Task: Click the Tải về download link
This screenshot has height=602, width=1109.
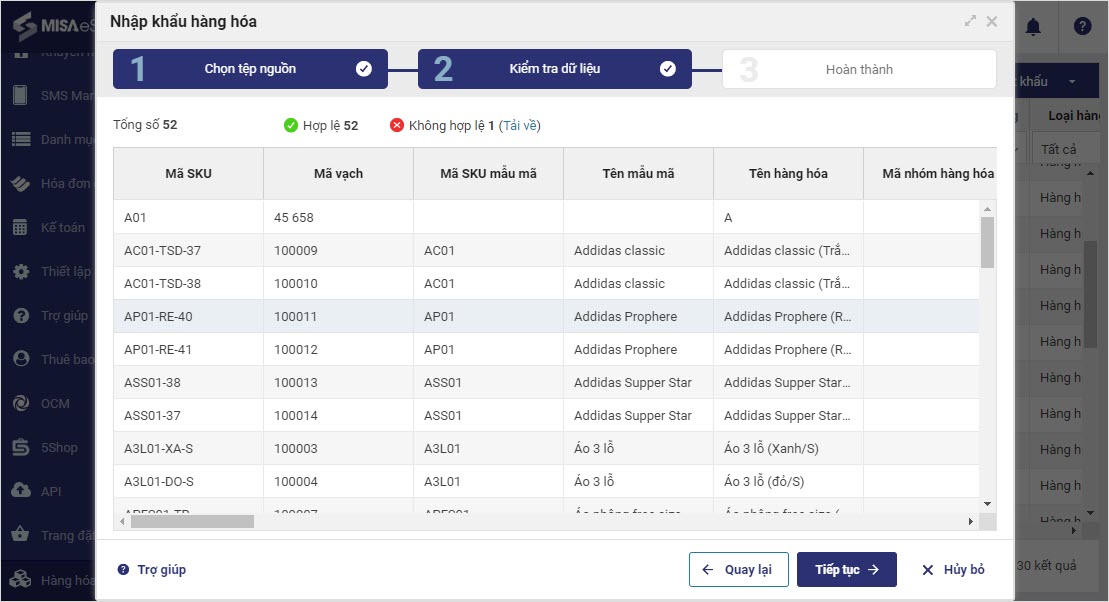Action: pos(520,126)
